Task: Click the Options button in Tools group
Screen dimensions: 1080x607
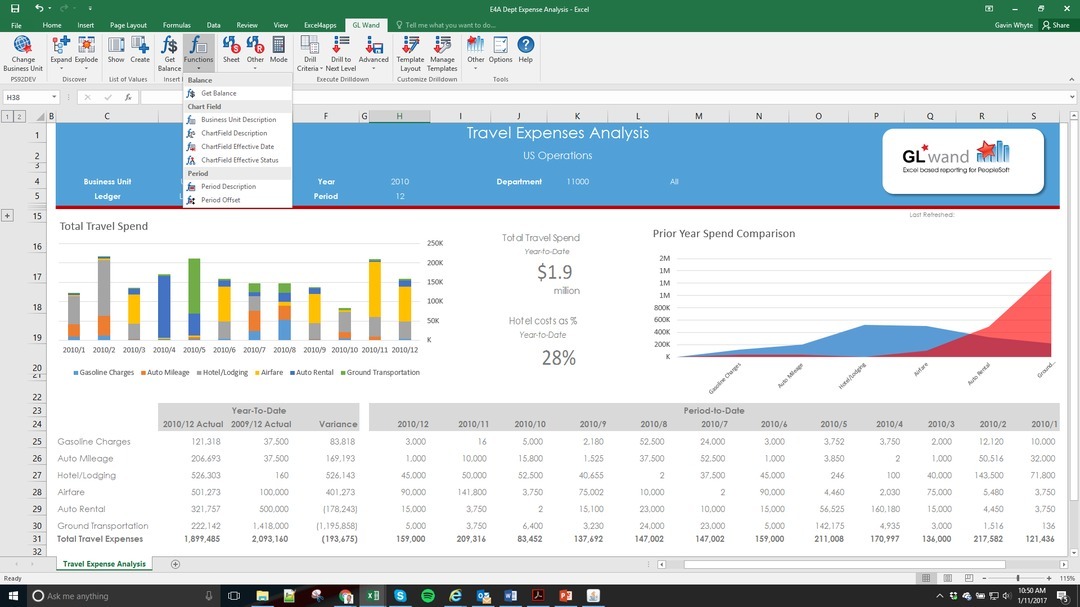Action: point(501,52)
